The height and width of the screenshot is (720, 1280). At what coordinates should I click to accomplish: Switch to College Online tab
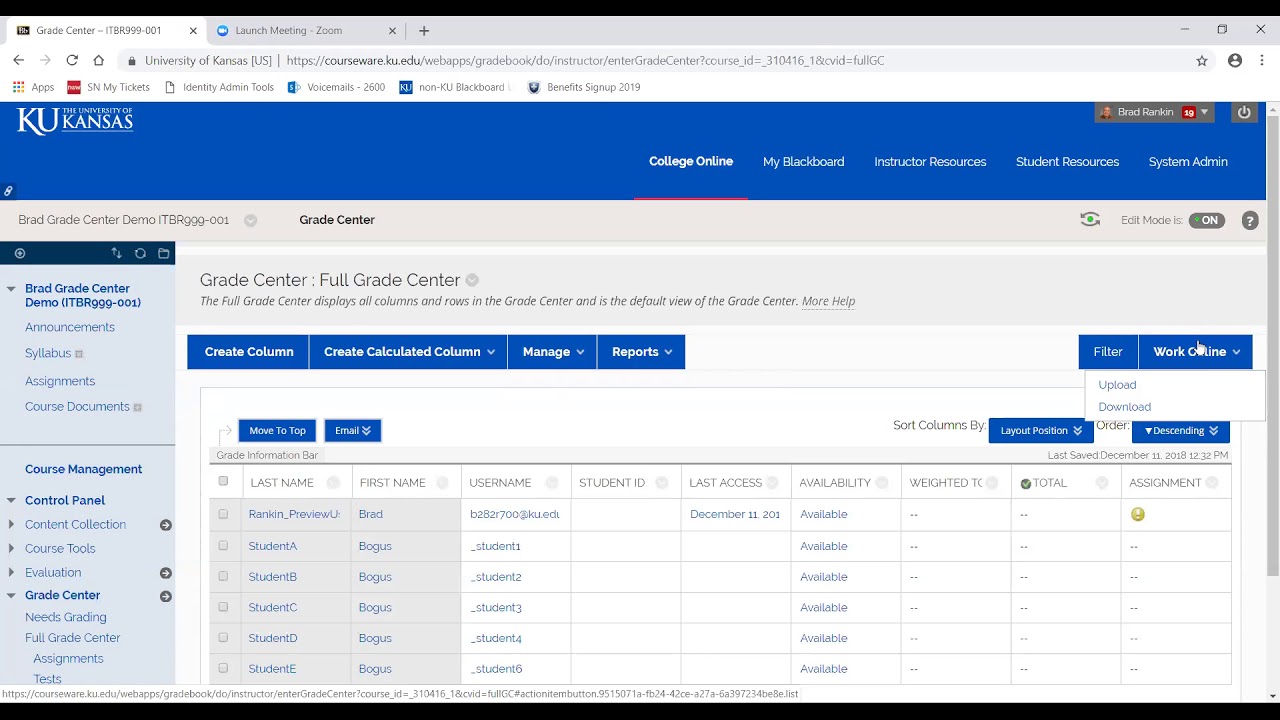click(x=691, y=161)
